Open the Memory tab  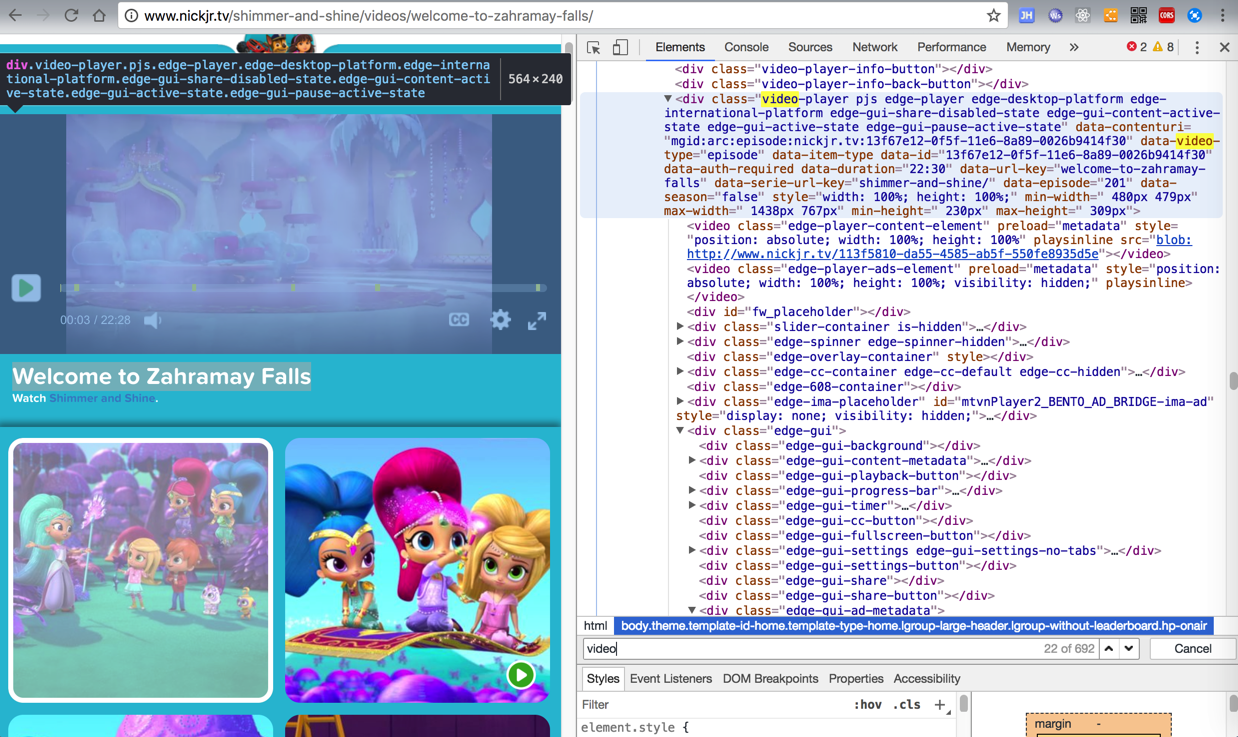tap(1028, 47)
